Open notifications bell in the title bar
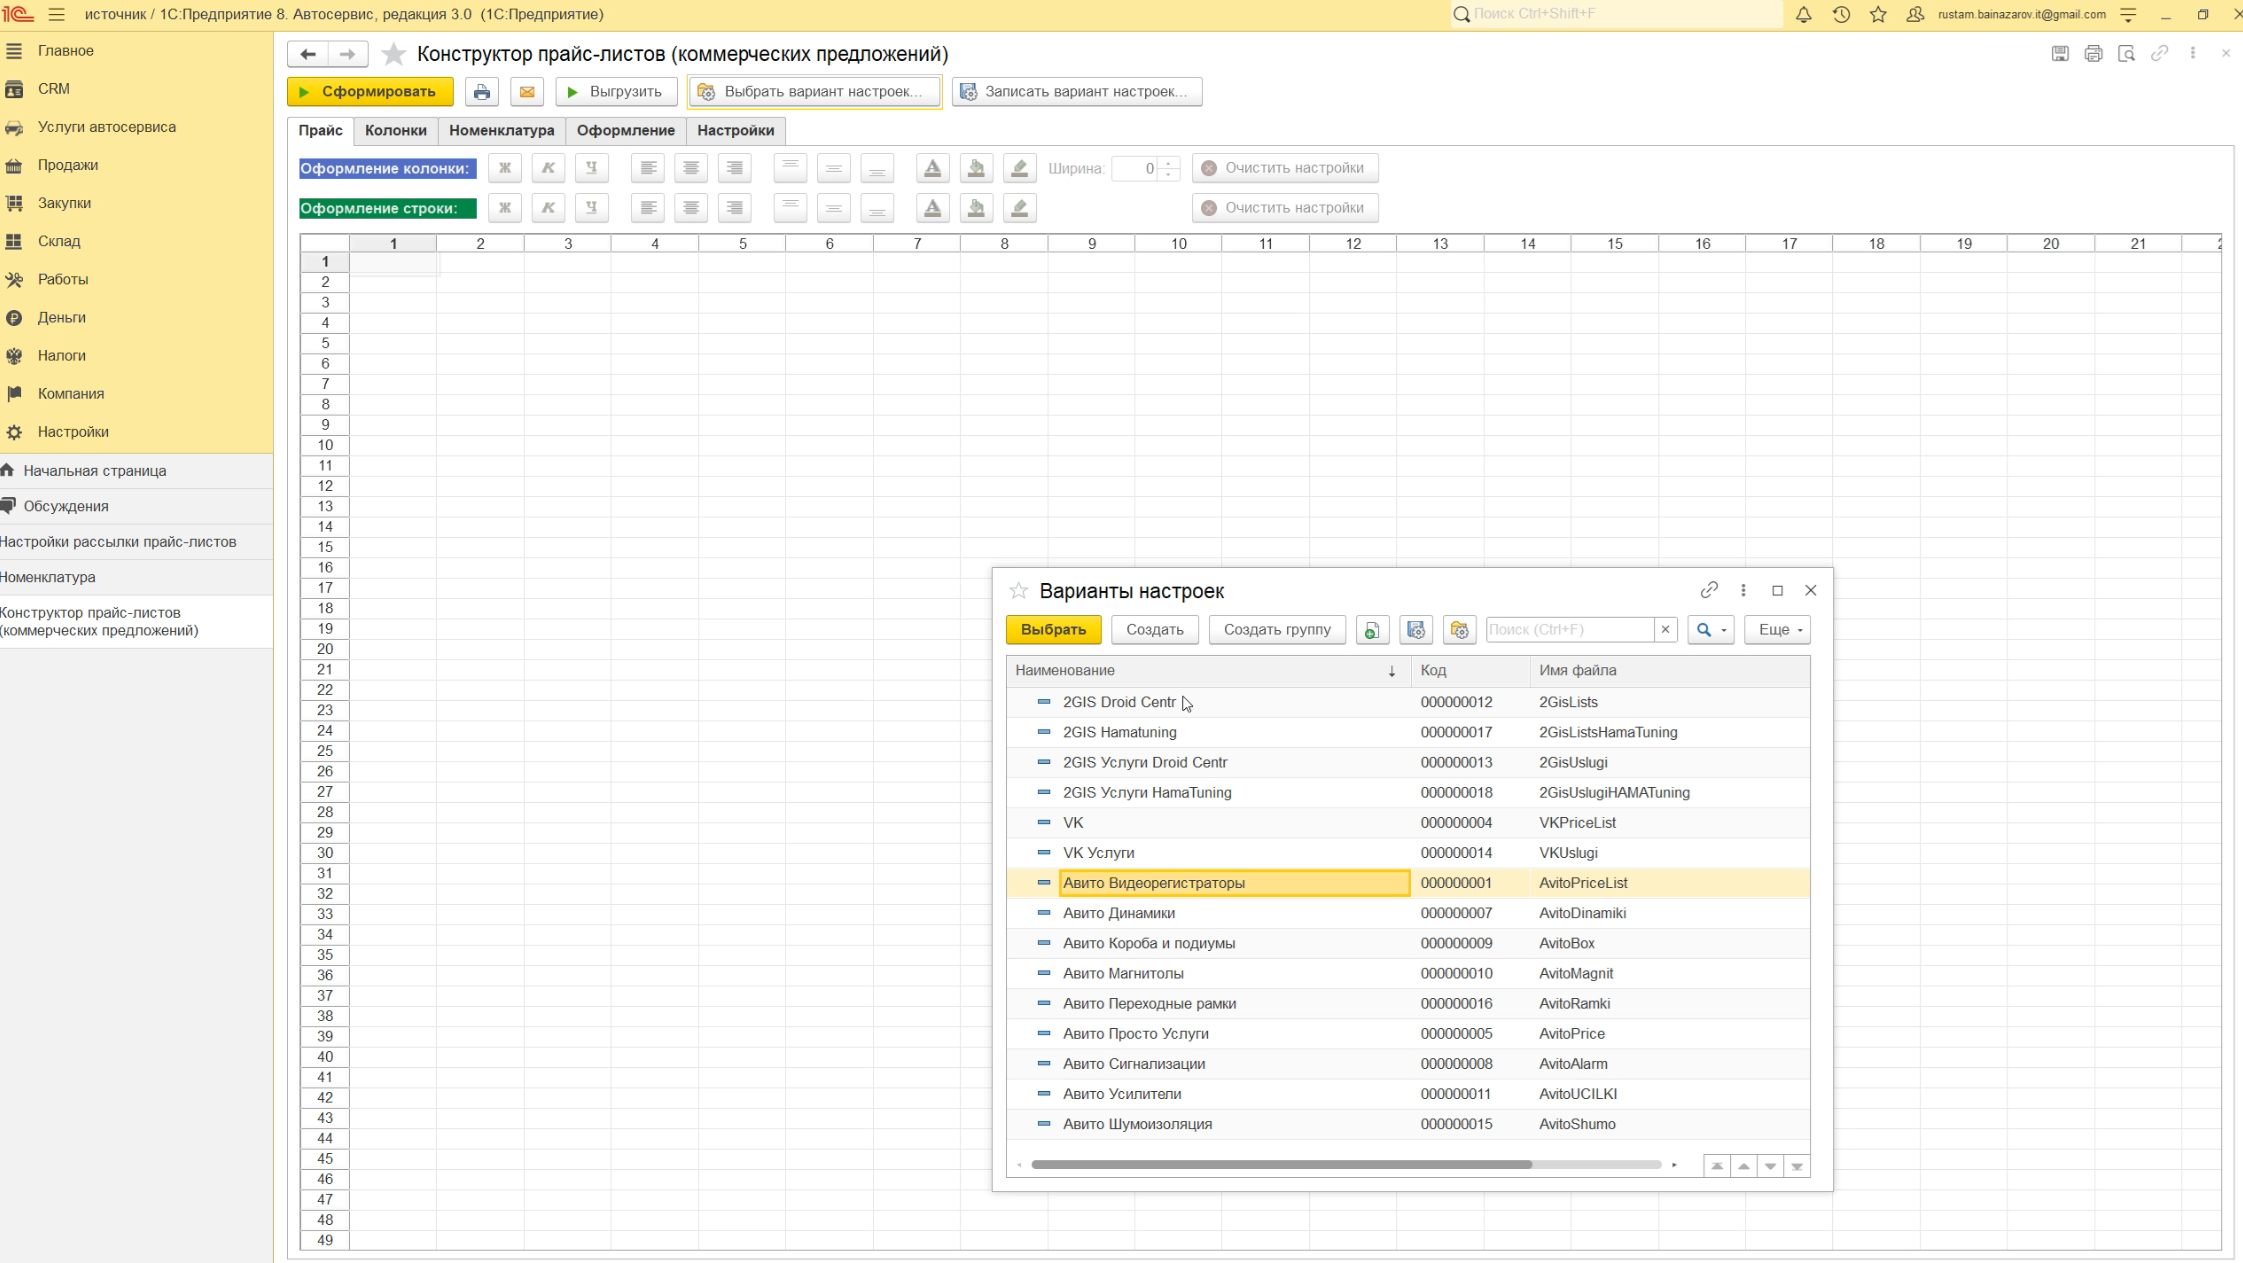This screenshot has height=1263, width=2243. pyautogui.click(x=1803, y=15)
